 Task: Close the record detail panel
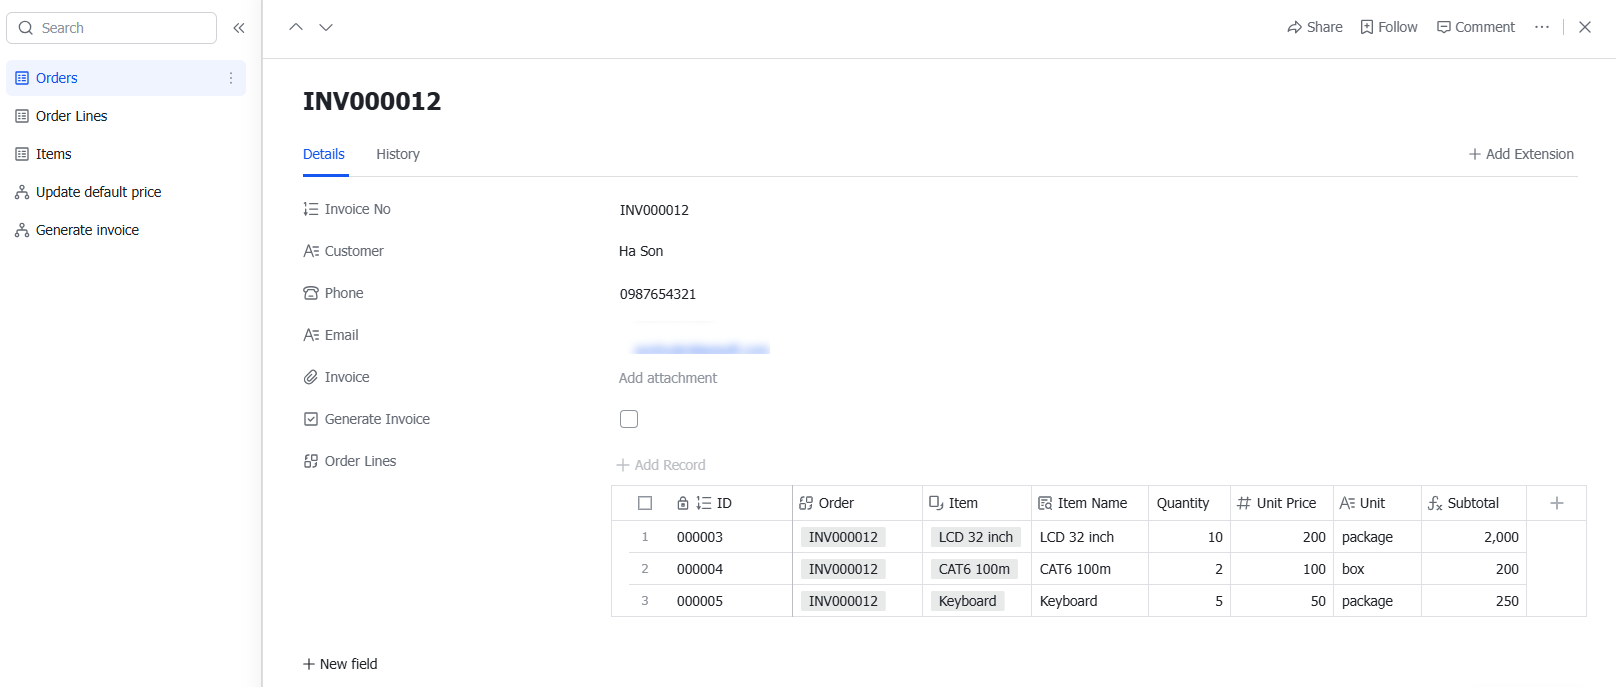pos(1585,27)
